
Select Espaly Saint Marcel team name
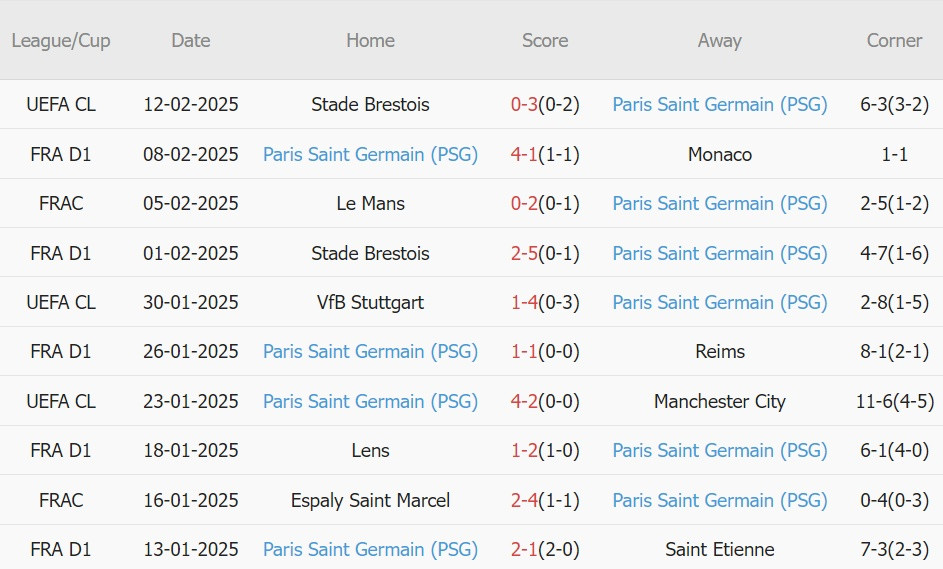click(x=370, y=500)
